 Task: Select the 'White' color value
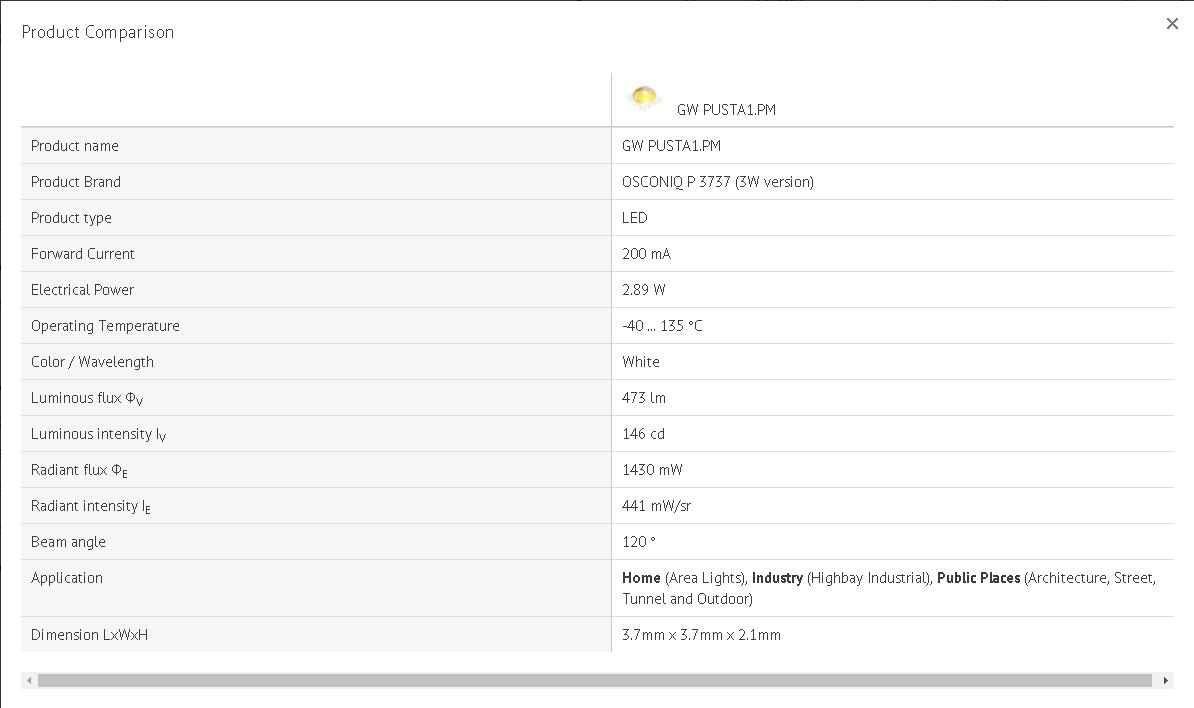coord(640,362)
